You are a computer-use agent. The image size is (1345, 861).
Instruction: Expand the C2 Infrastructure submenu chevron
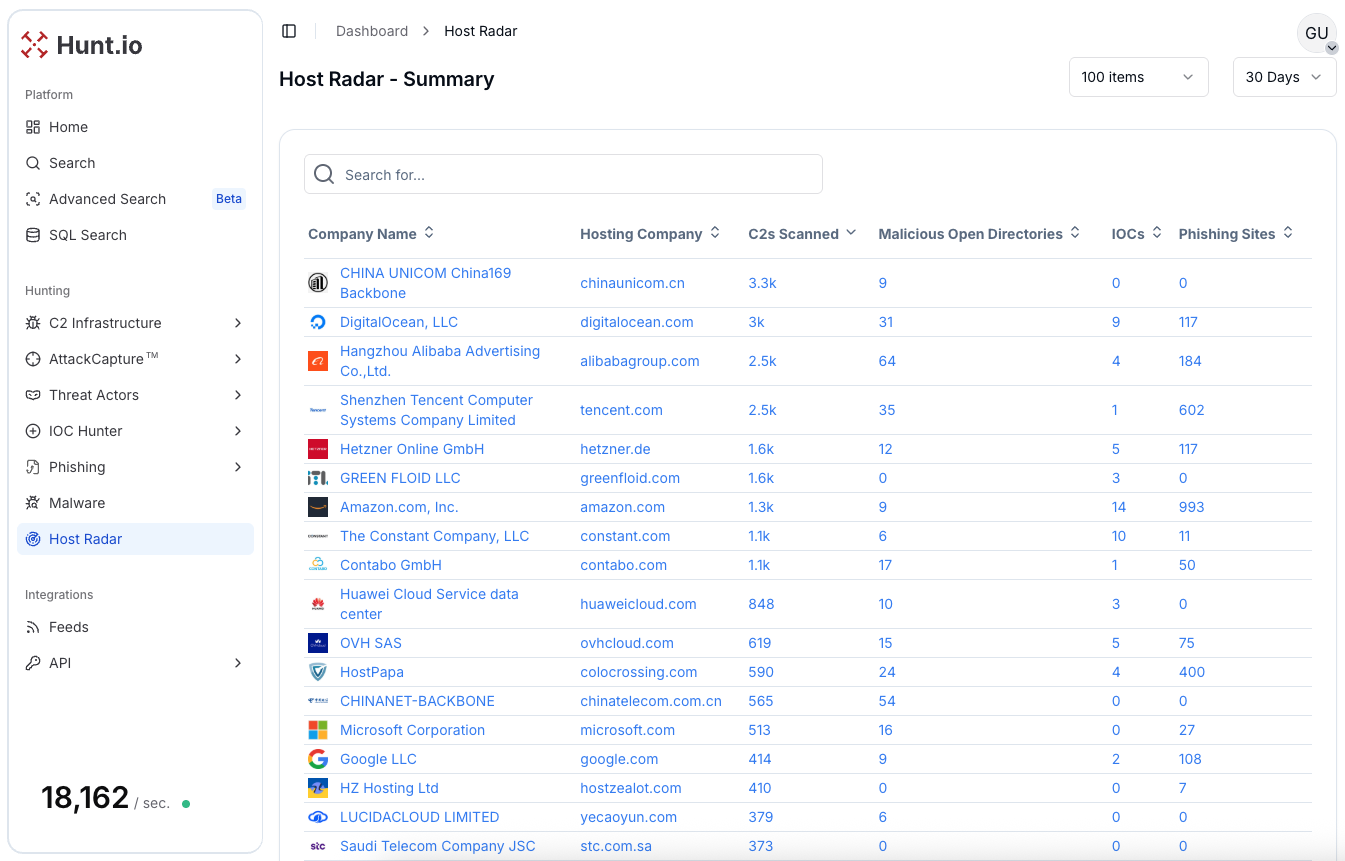pos(238,323)
